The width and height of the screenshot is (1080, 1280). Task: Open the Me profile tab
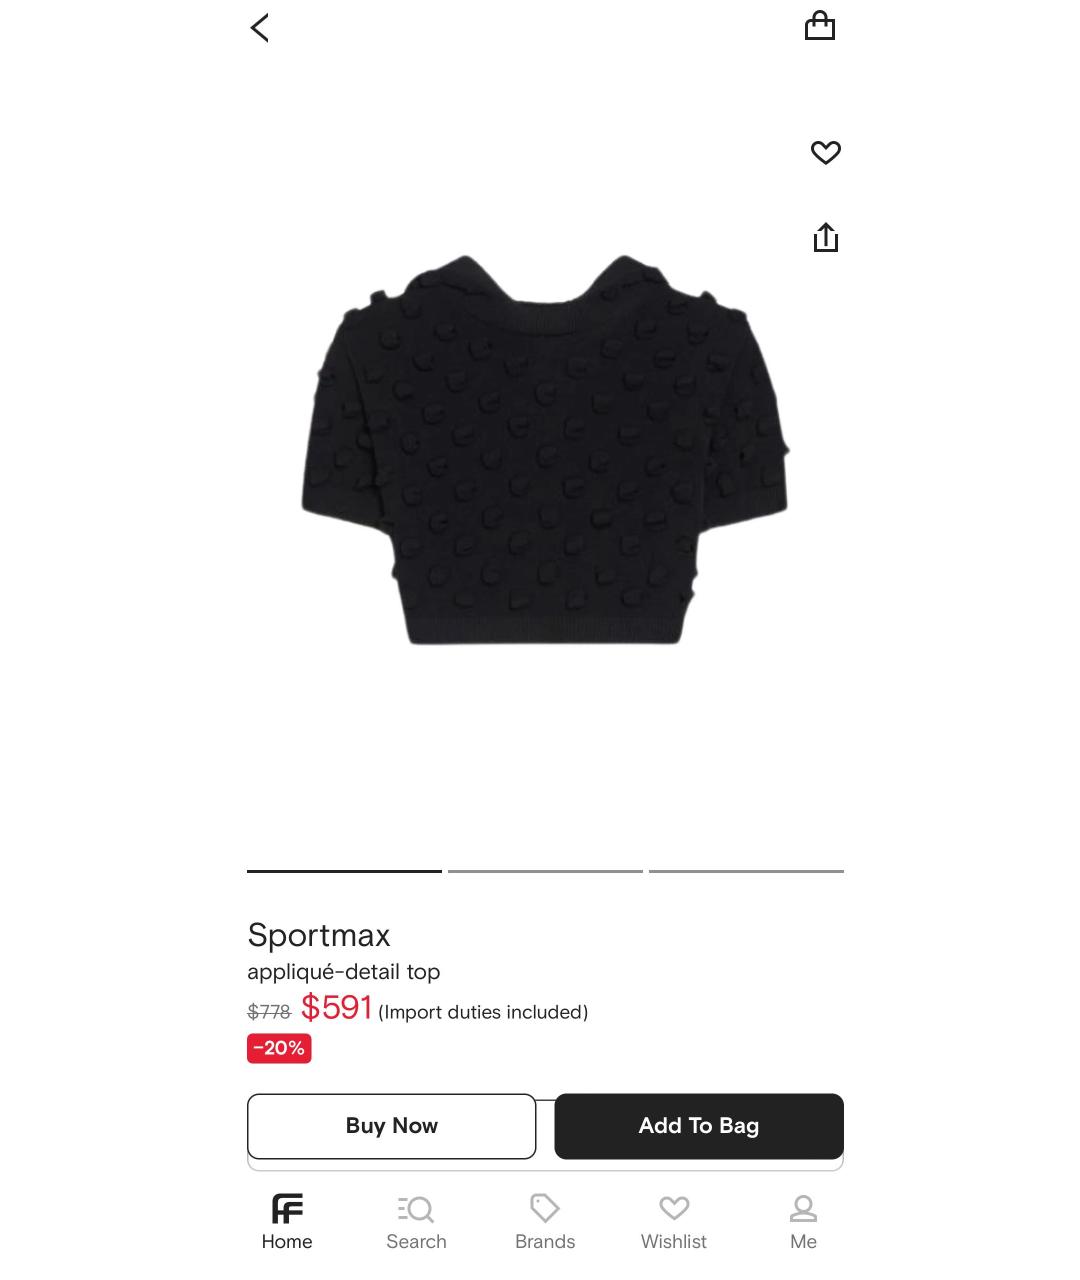(803, 1222)
